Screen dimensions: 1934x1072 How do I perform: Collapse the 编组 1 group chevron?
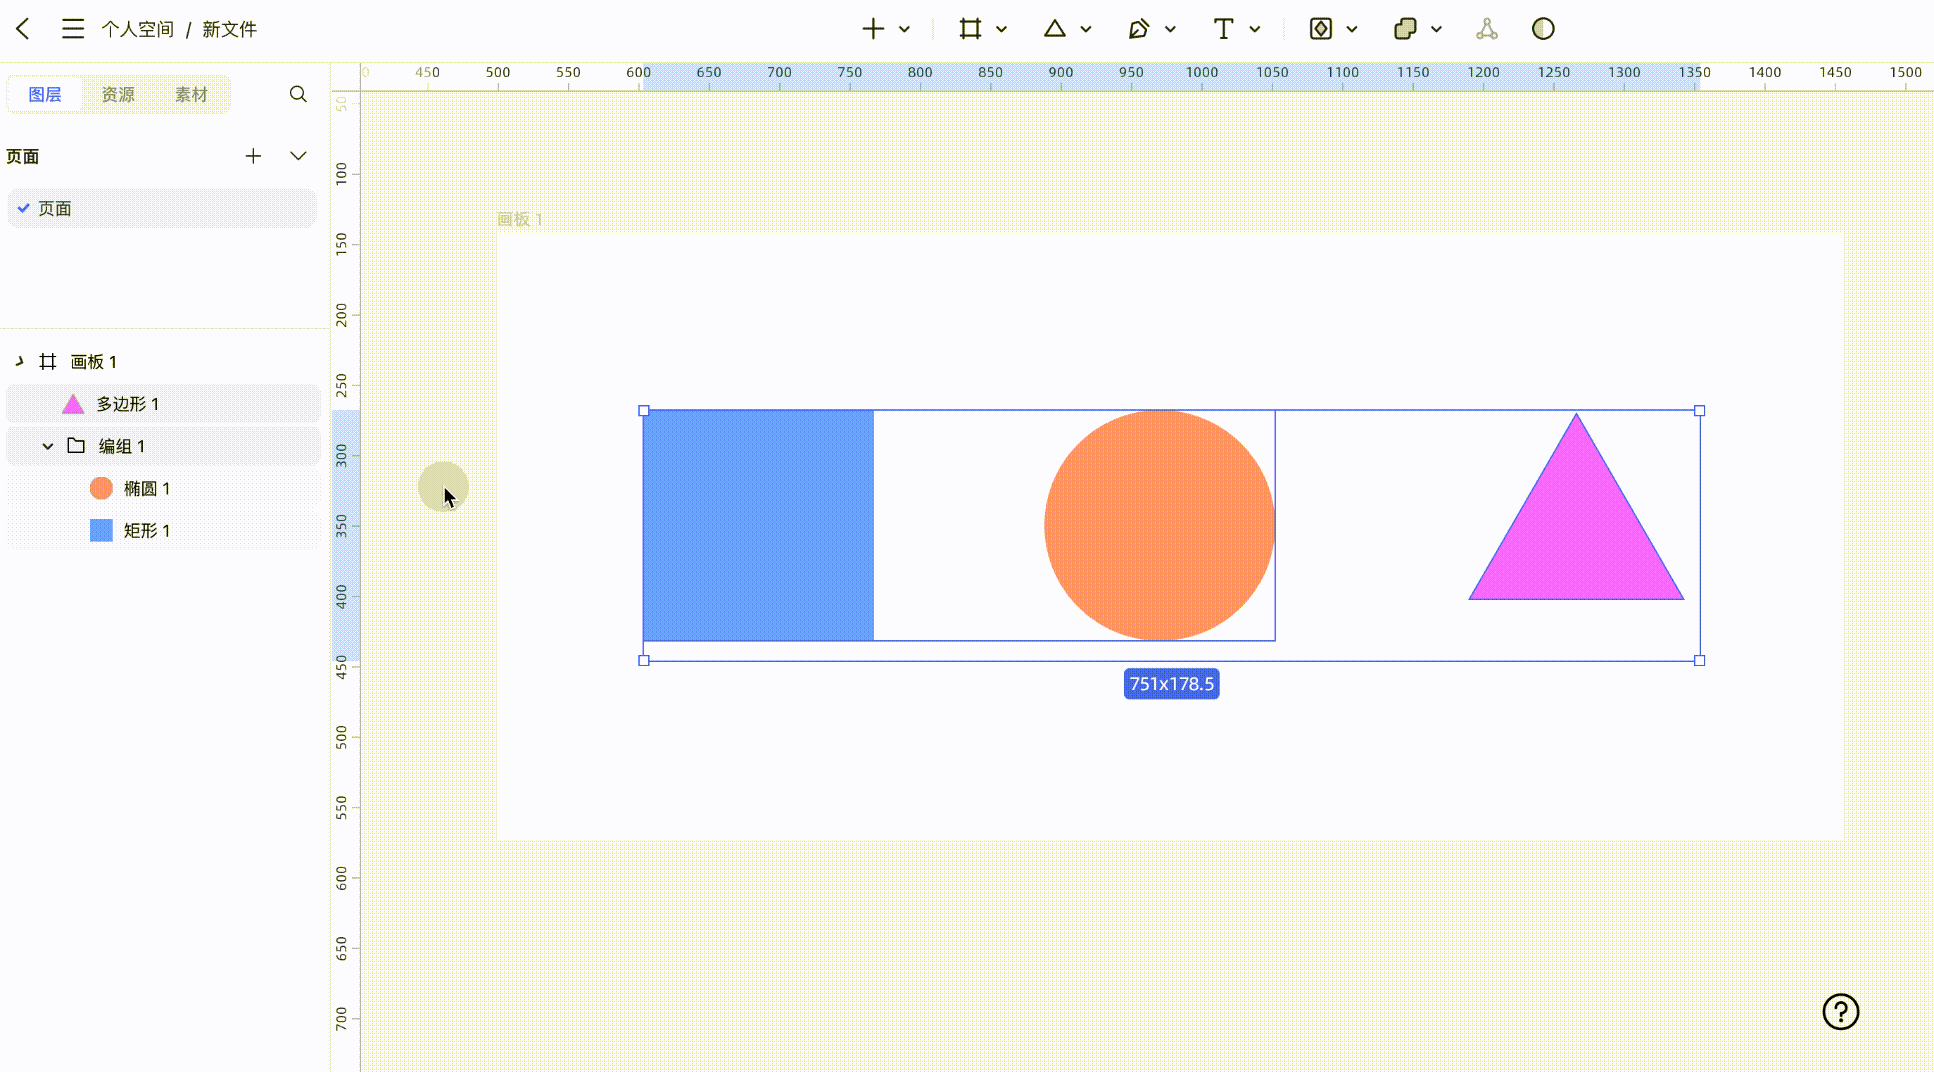point(48,446)
